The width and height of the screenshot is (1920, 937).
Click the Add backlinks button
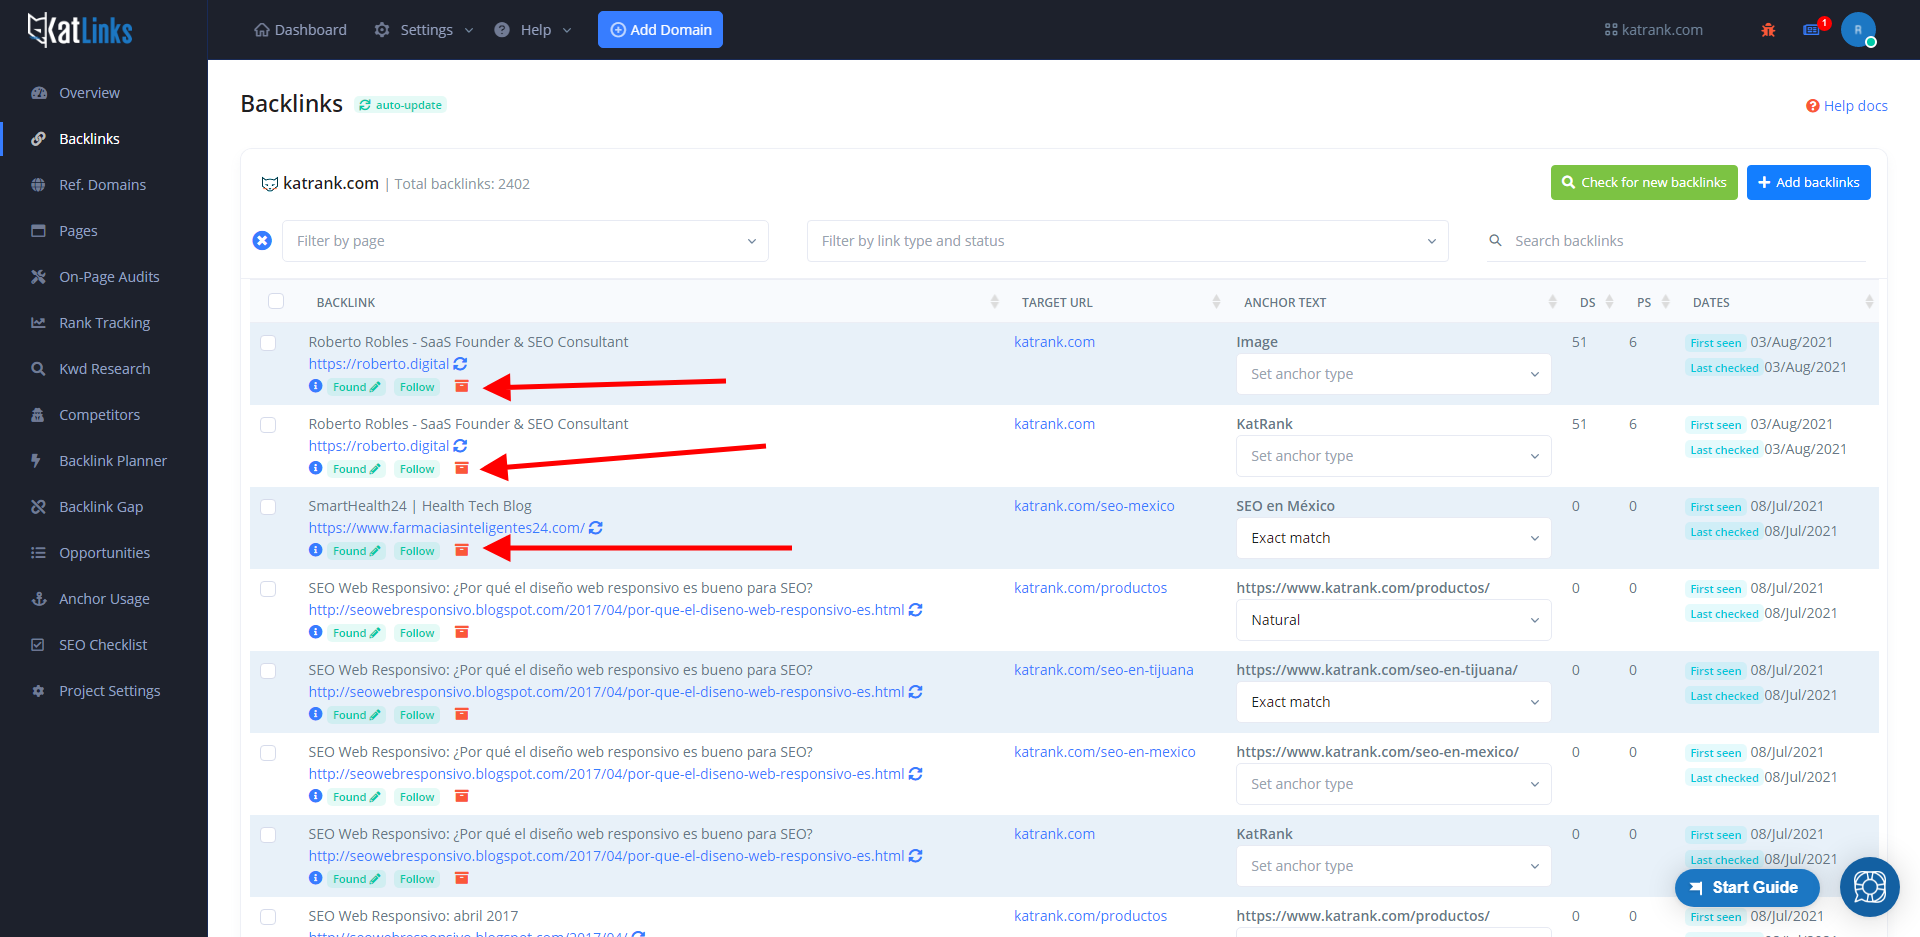point(1808,182)
